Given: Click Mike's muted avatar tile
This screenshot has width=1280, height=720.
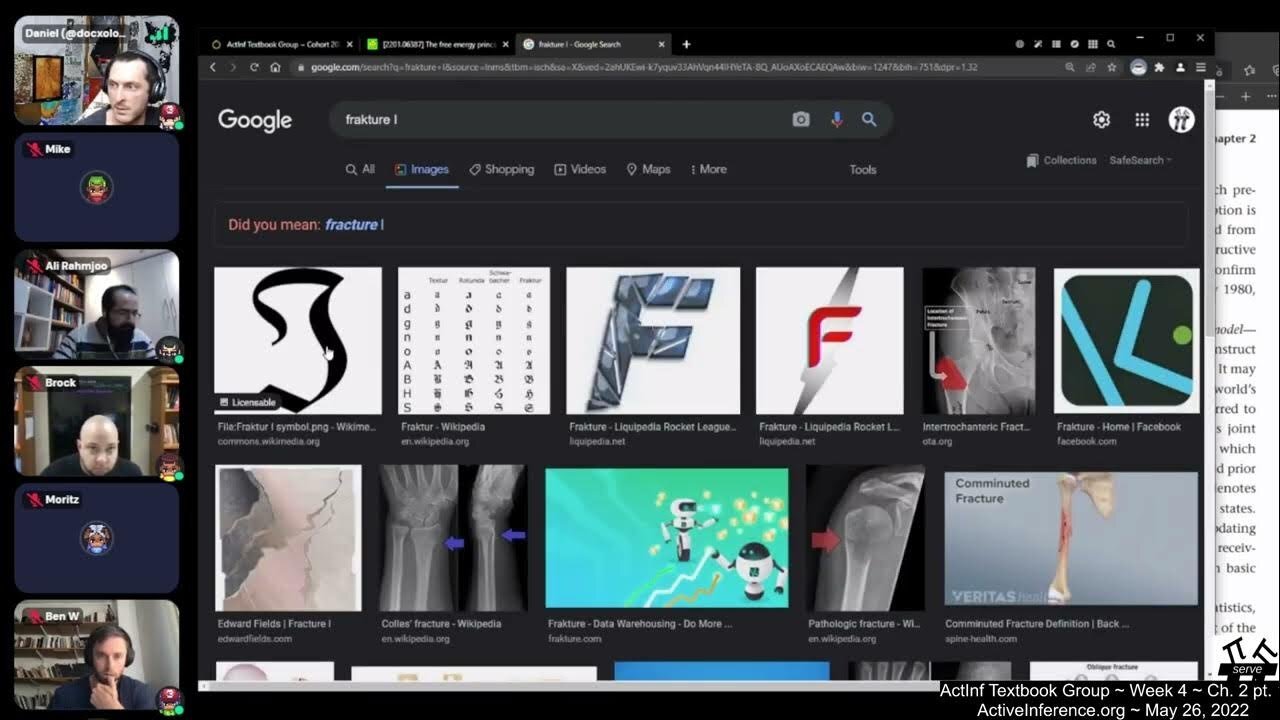Looking at the screenshot, I should (97, 187).
